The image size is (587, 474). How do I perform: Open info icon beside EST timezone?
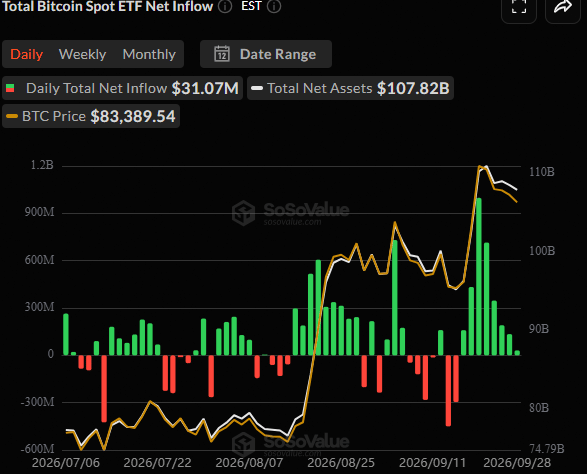point(274,6)
